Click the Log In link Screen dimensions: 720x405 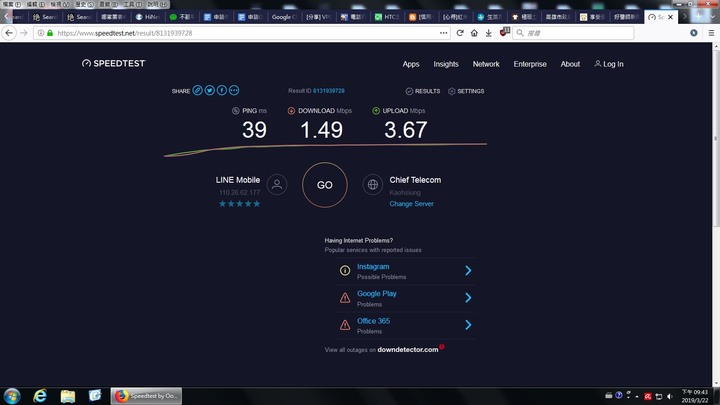coord(609,64)
